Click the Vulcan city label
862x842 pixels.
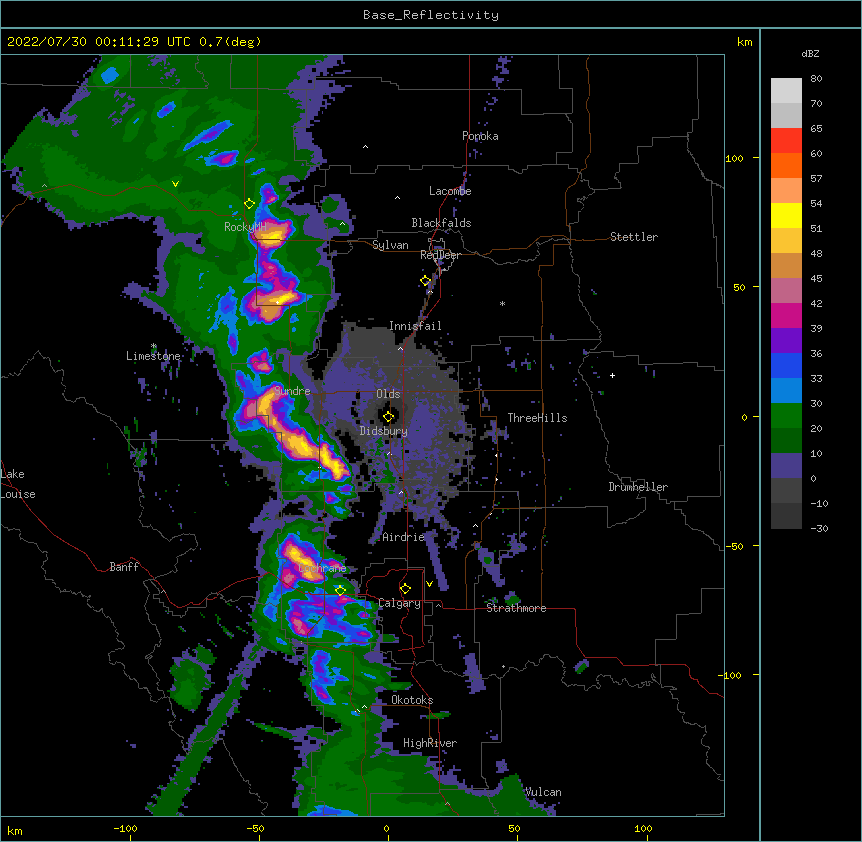(x=543, y=792)
